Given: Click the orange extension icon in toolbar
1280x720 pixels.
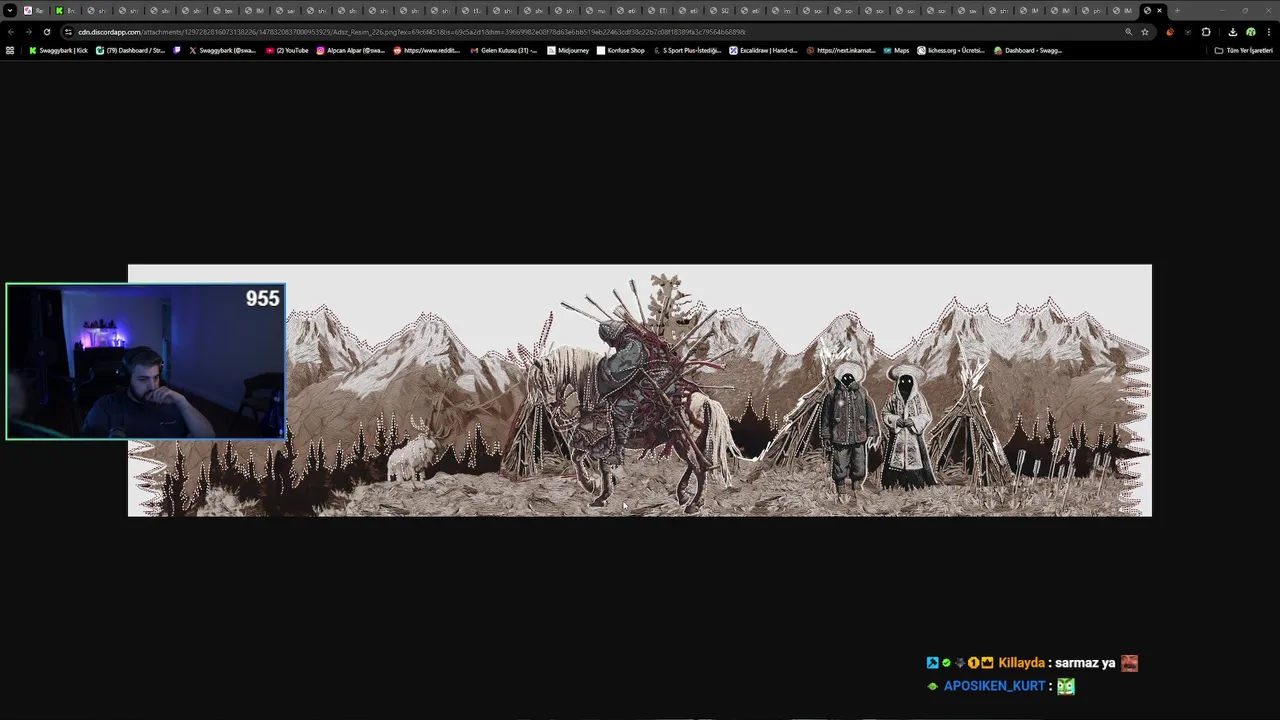Looking at the screenshot, I should click(1170, 32).
